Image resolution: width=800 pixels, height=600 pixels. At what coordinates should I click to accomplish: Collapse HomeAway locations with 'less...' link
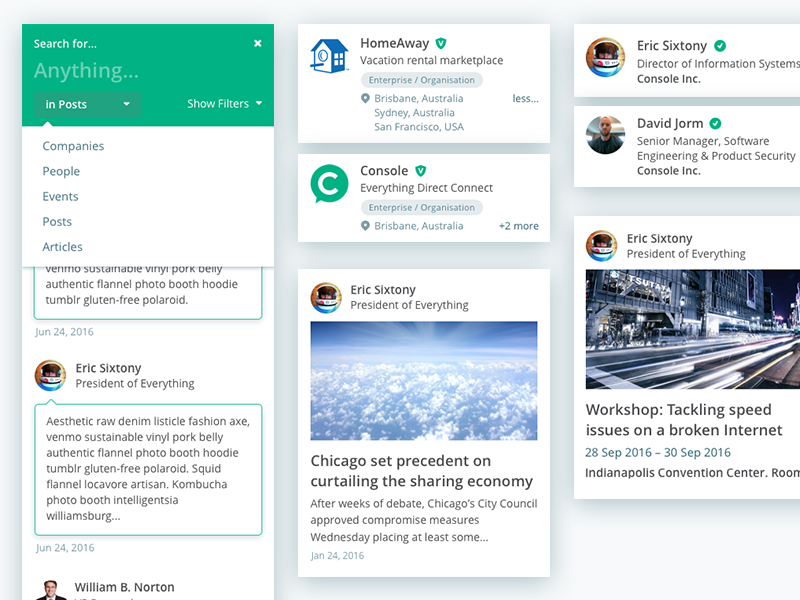coord(525,98)
